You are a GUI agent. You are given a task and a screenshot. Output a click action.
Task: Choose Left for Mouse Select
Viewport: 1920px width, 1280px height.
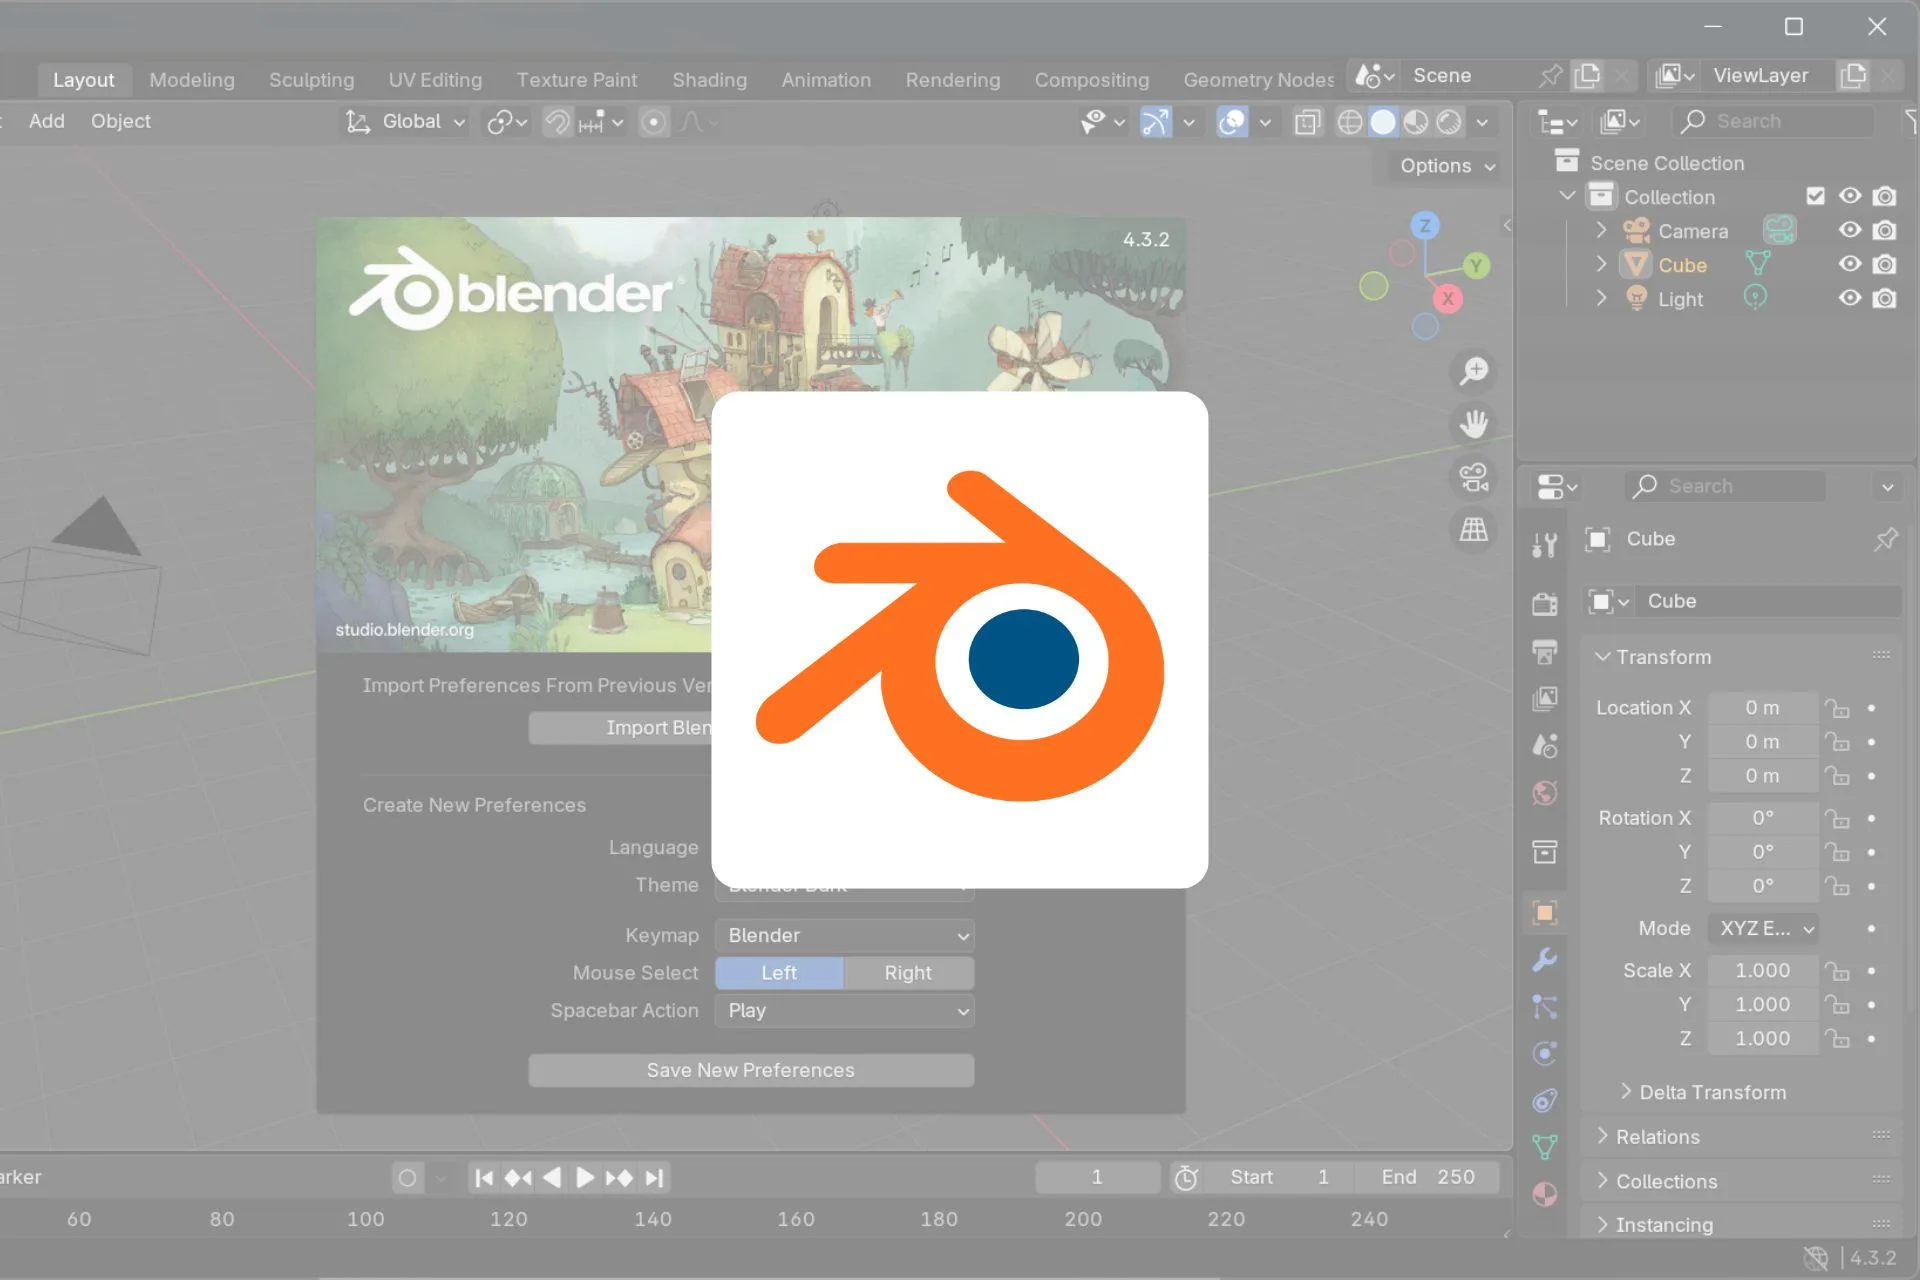779,973
